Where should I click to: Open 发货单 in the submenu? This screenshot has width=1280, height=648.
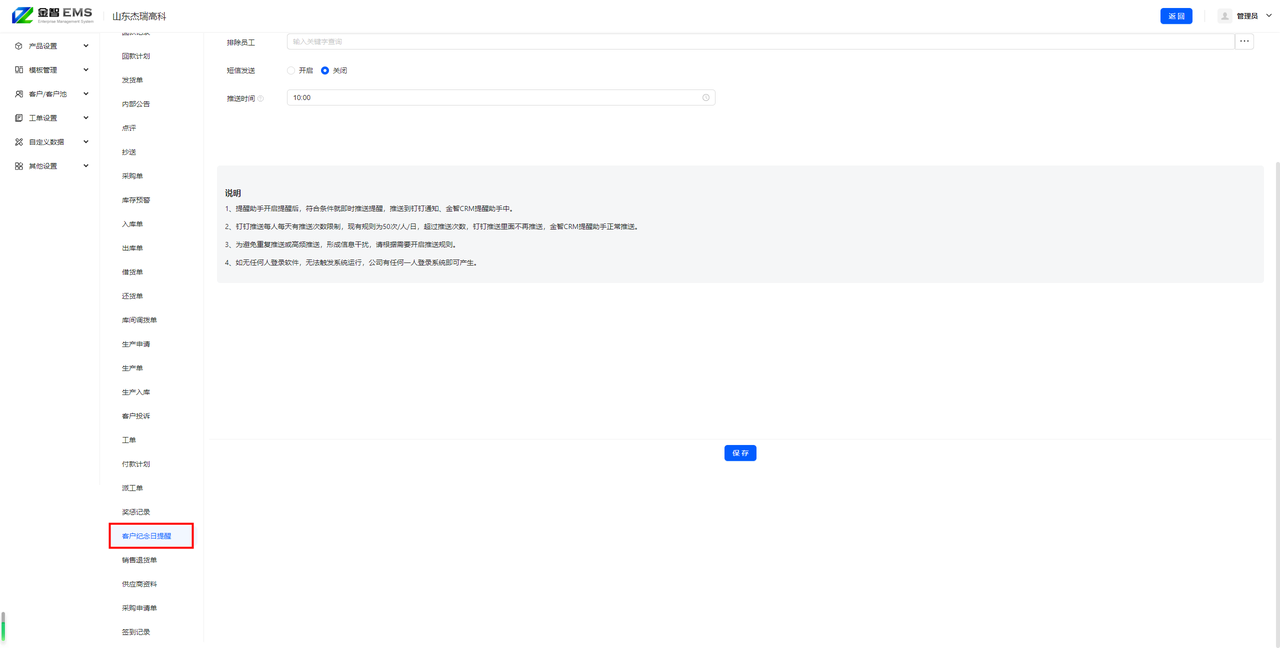point(133,80)
